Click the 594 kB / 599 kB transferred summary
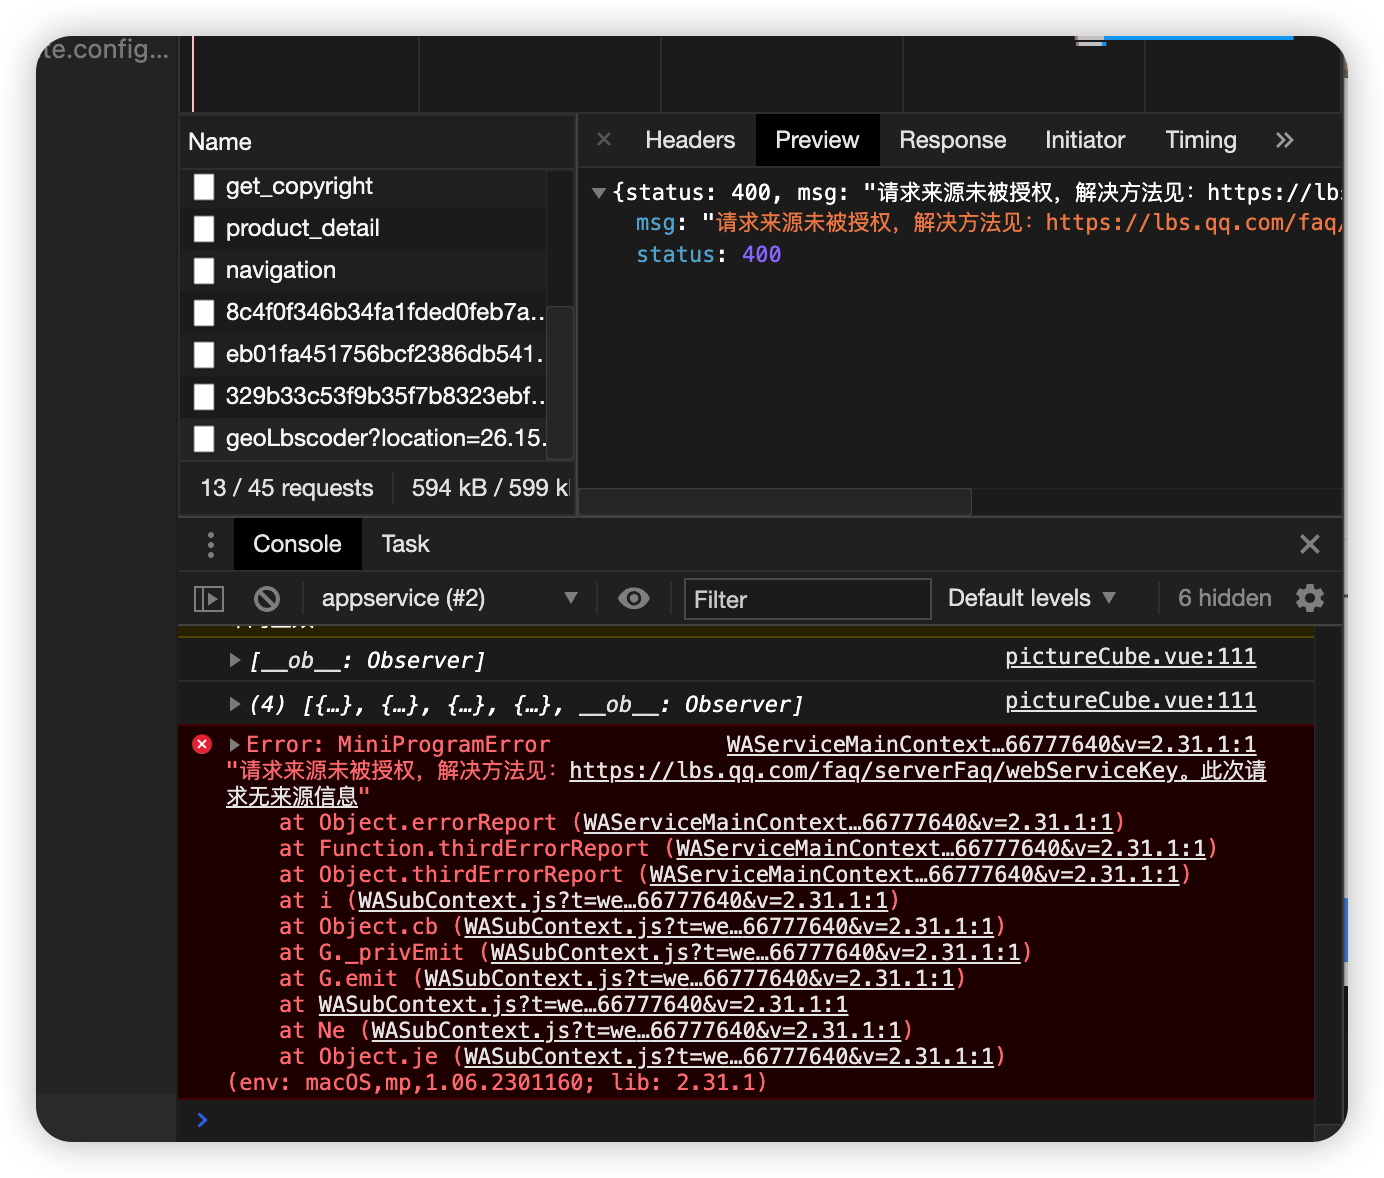The height and width of the screenshot is (1178, 1384). (490, 488)
